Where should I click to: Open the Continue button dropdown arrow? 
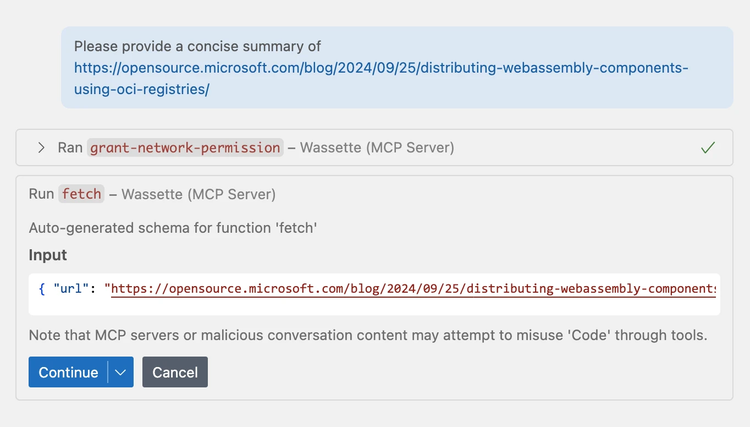pos(120,372)
